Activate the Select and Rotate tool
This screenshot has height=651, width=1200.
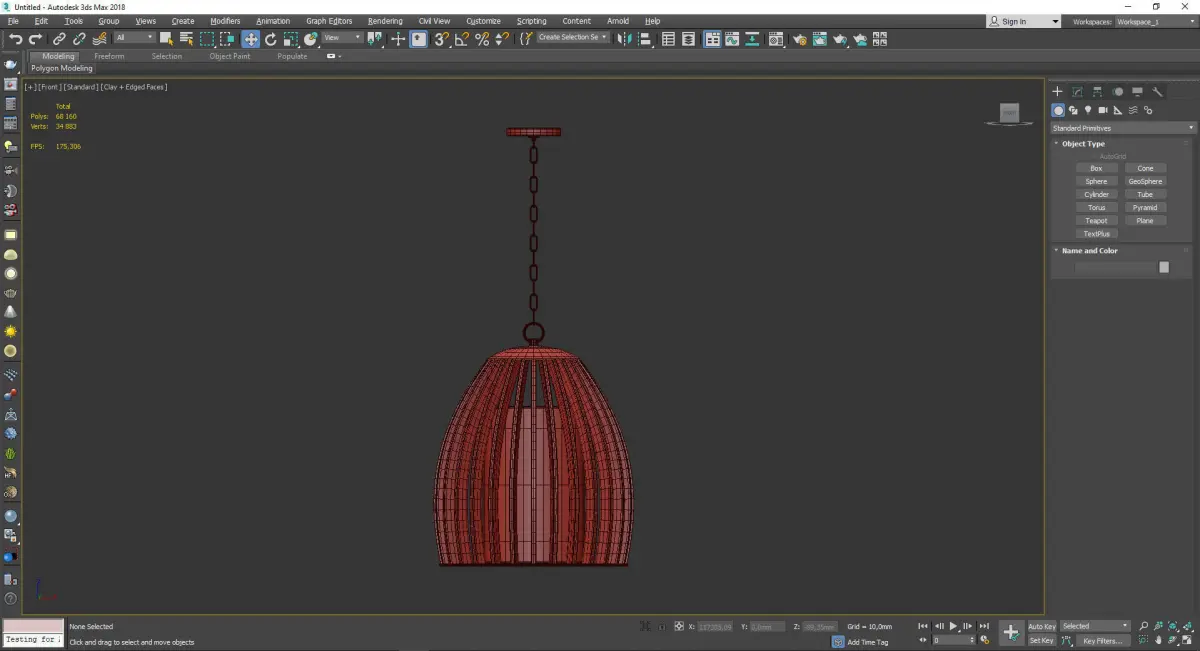(x=270, y=39)
